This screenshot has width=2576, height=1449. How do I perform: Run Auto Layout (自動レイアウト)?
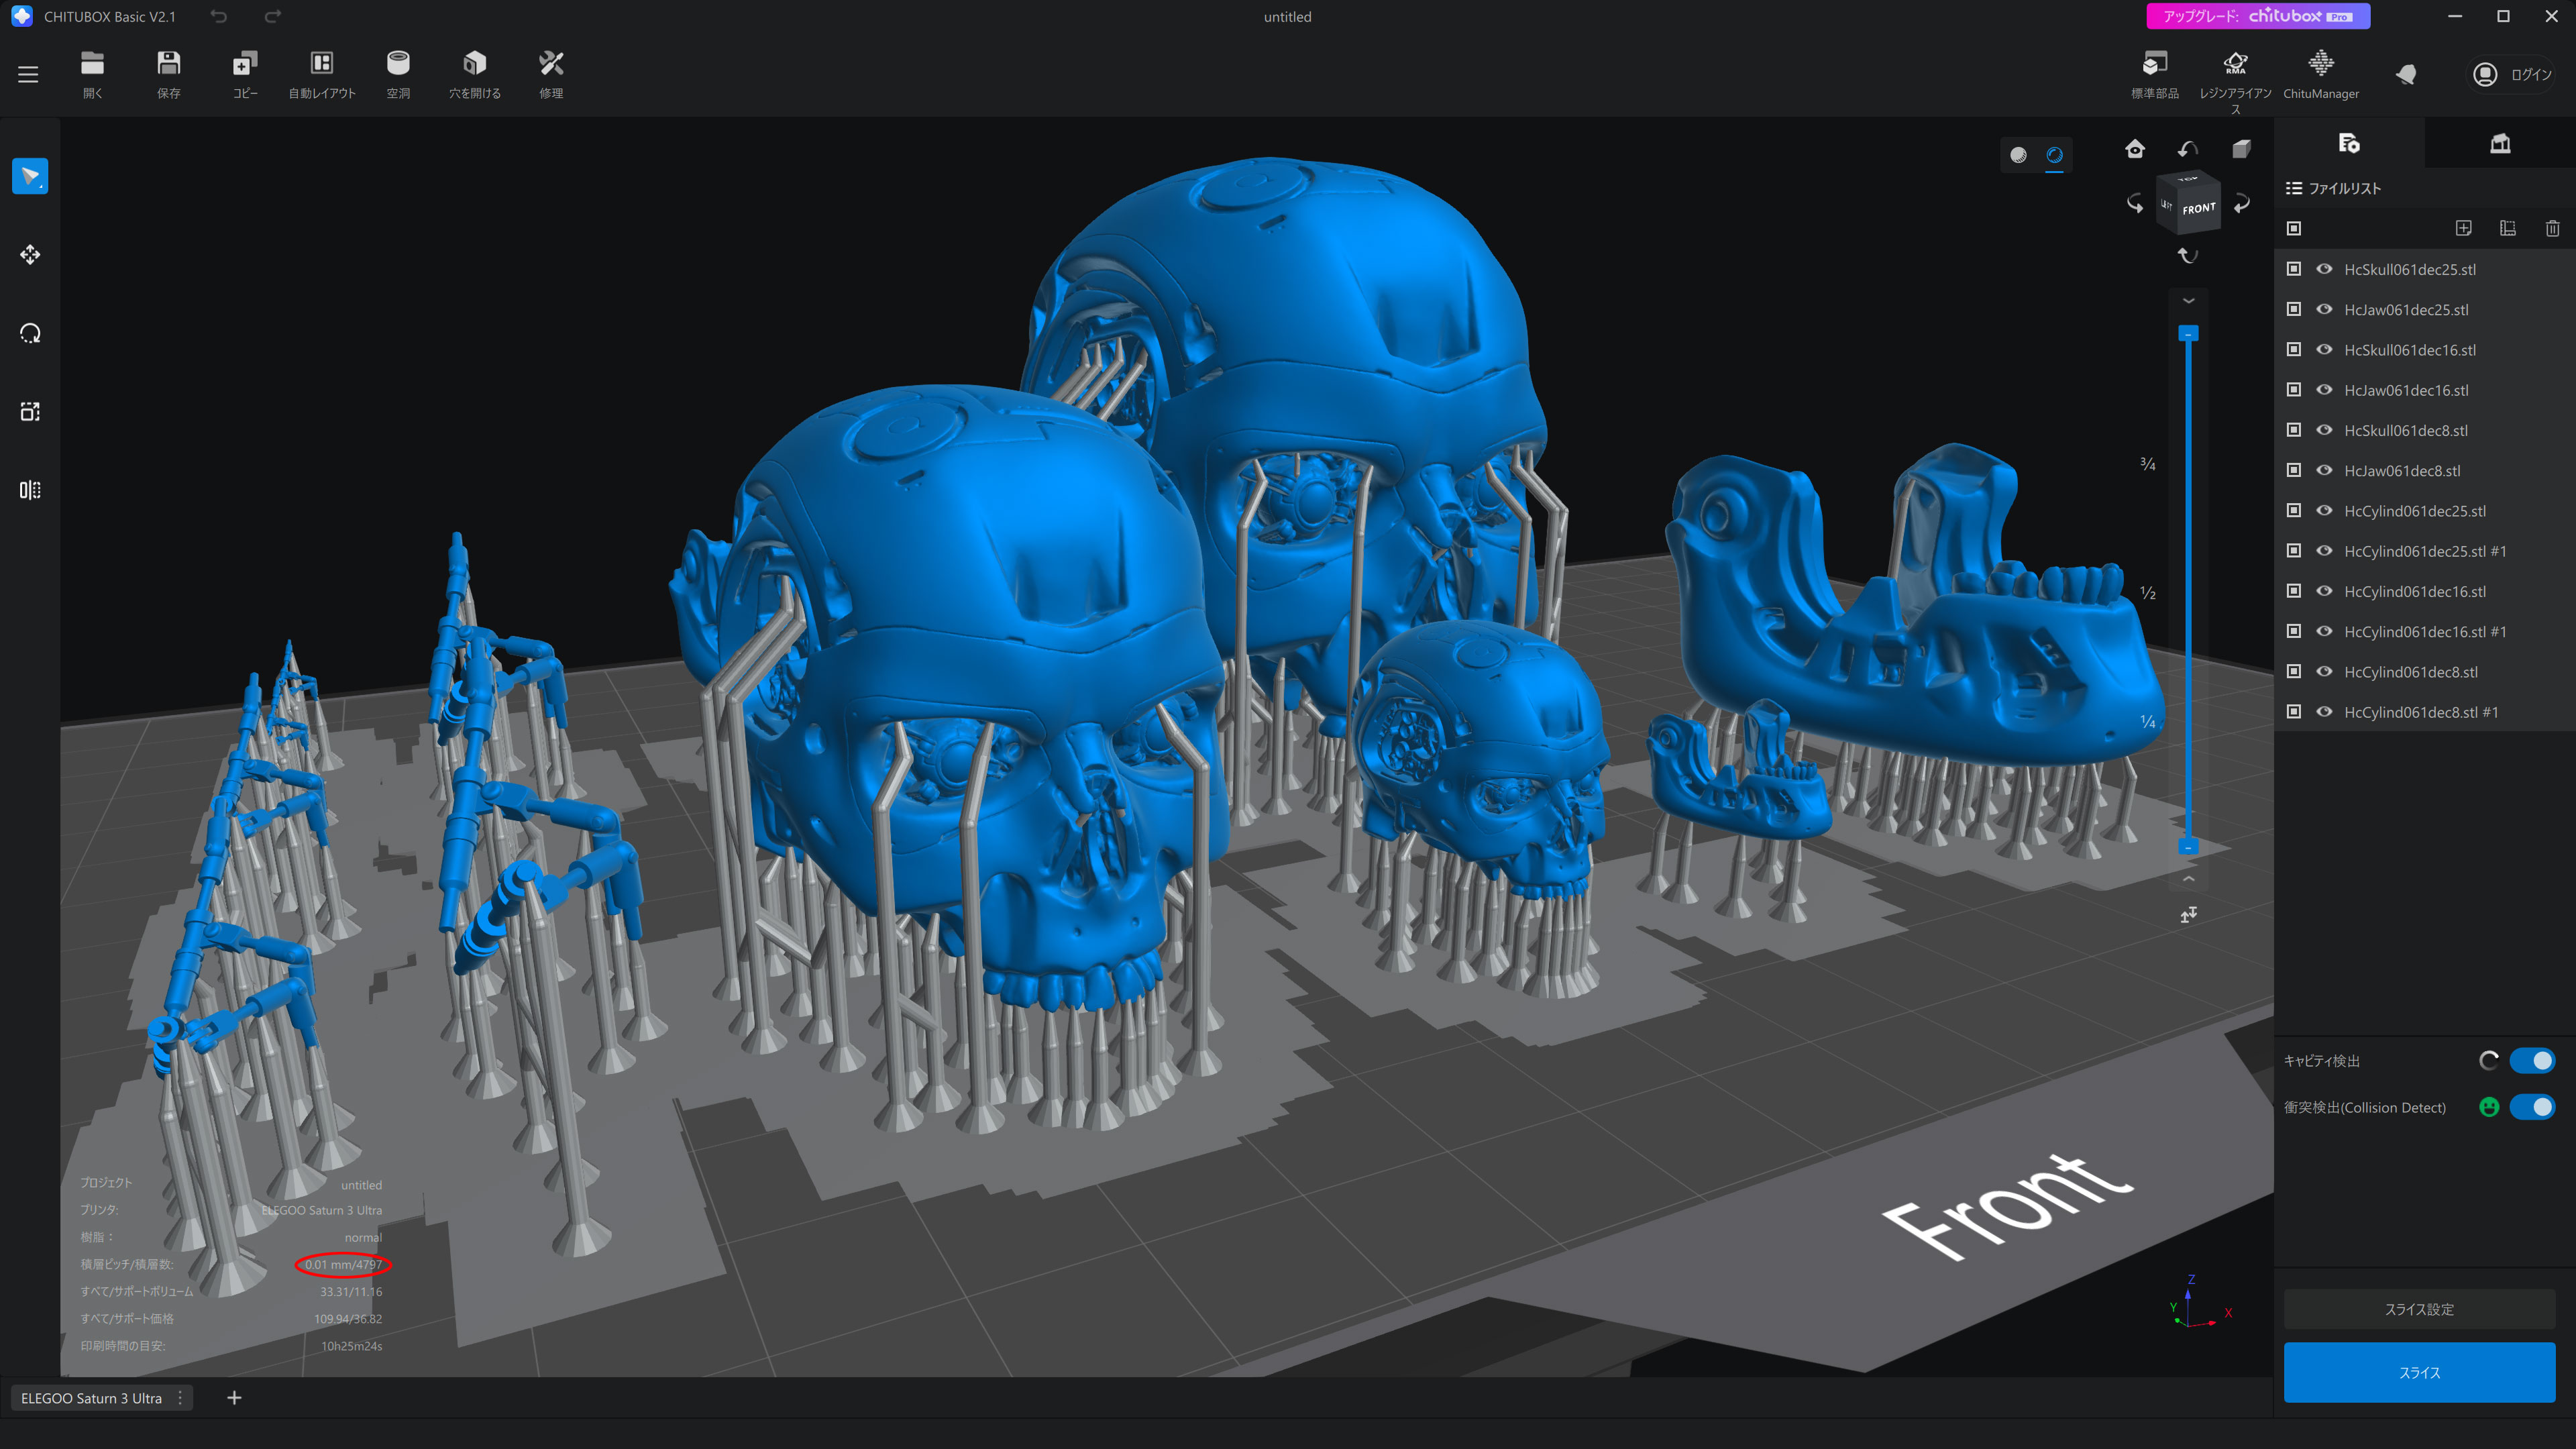[x=322, y=74]
